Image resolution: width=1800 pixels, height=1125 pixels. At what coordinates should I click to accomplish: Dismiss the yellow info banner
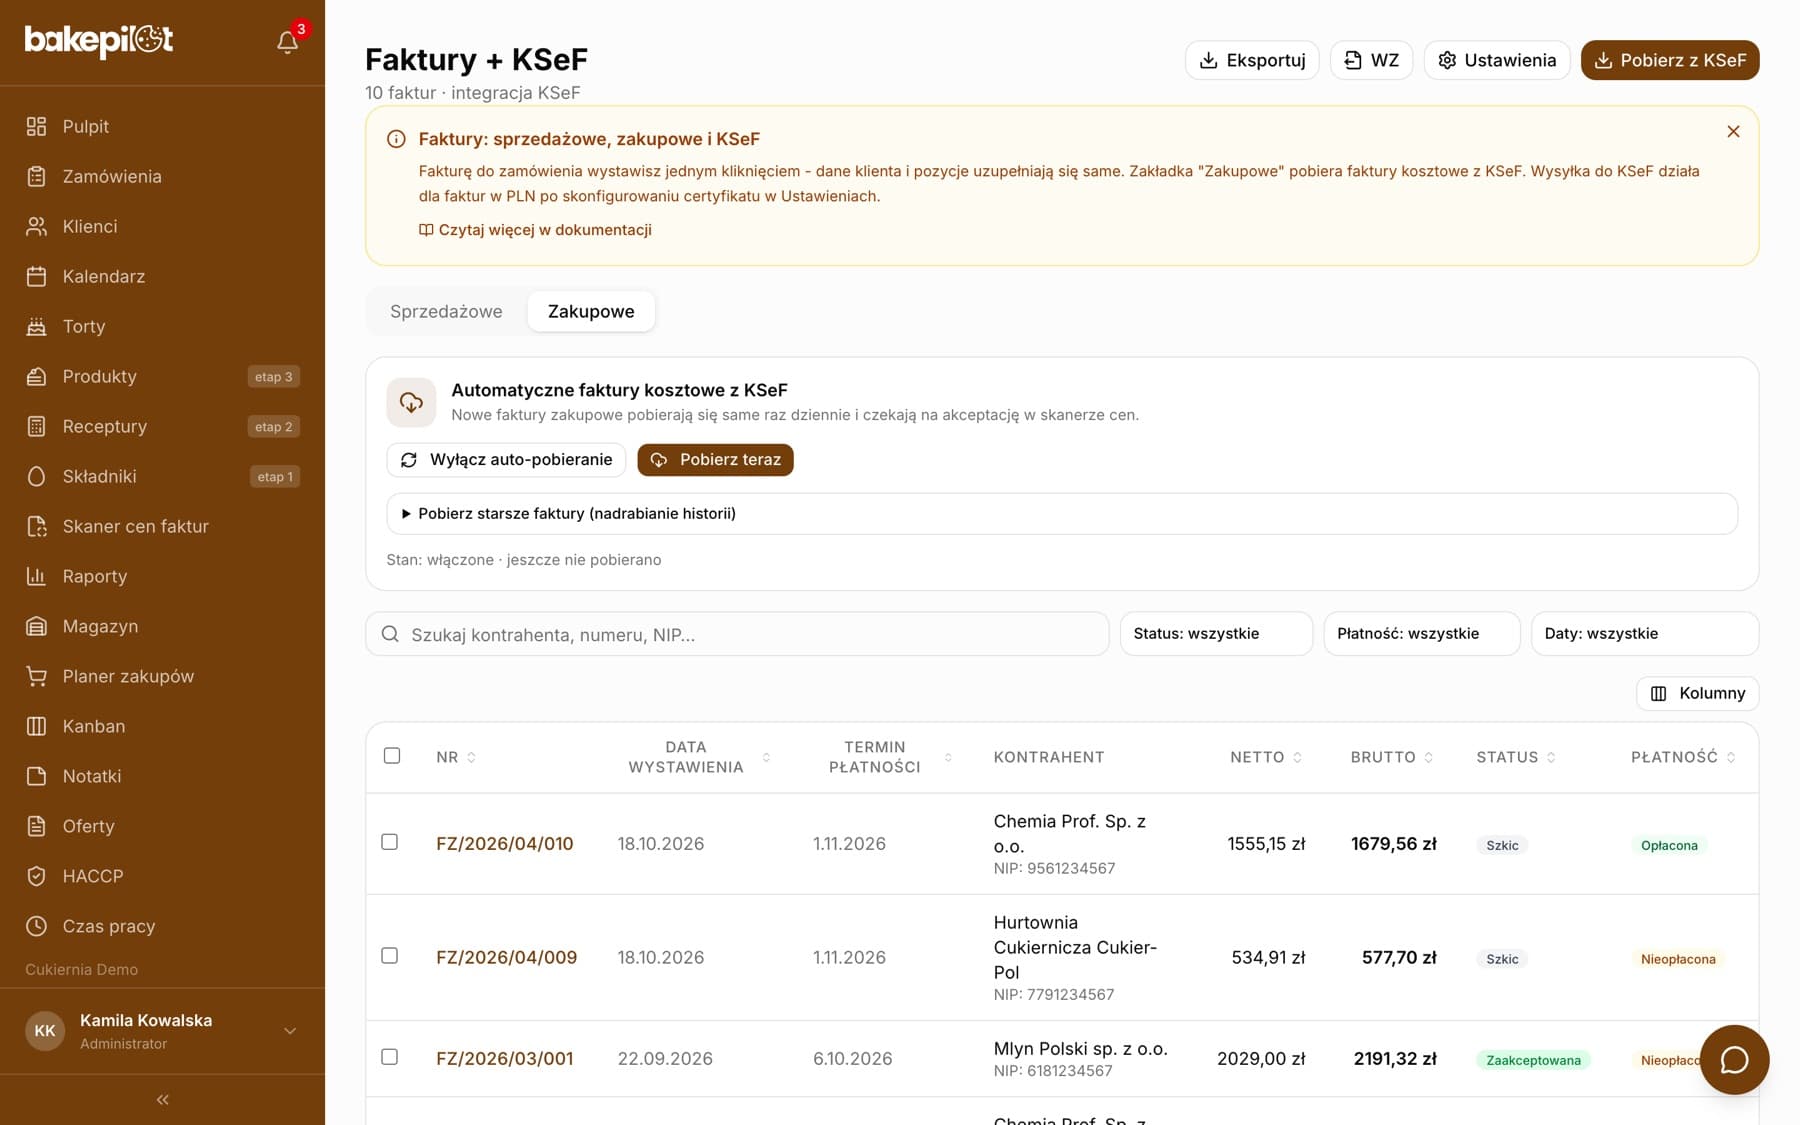click(1733, 132)
